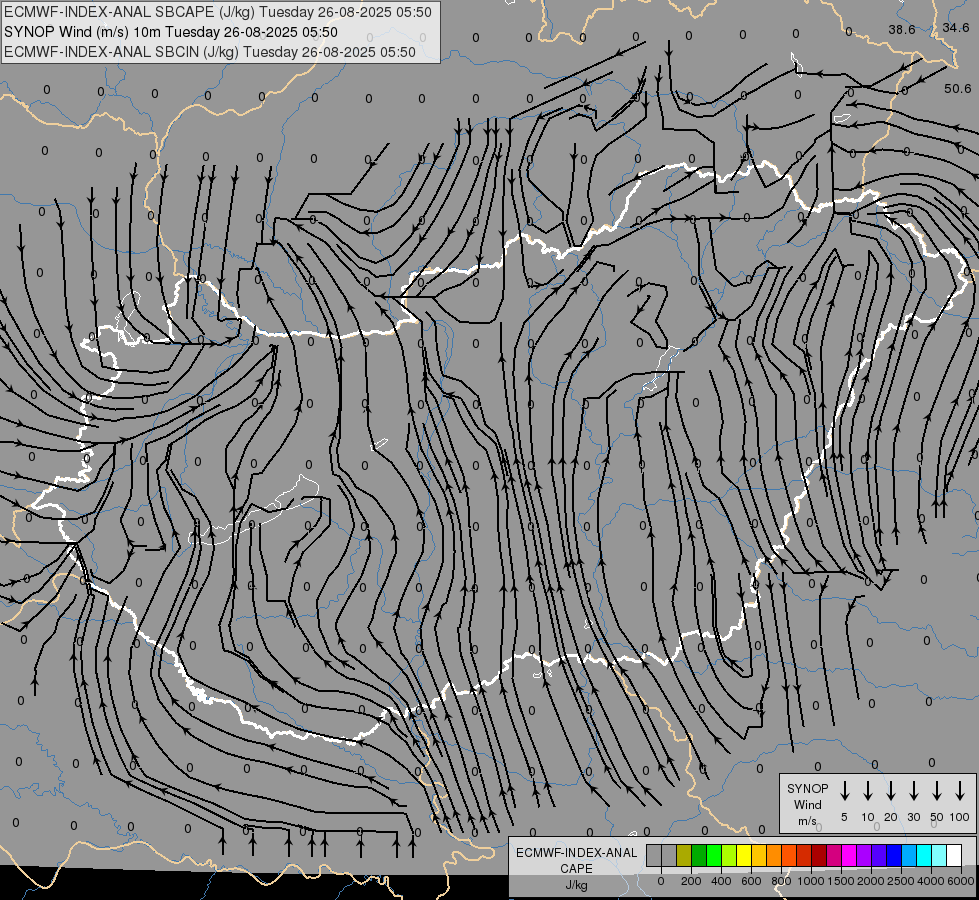Click the wind arrow above the 5 label
The height and width of the screenshot is (900, 979).
844,790
